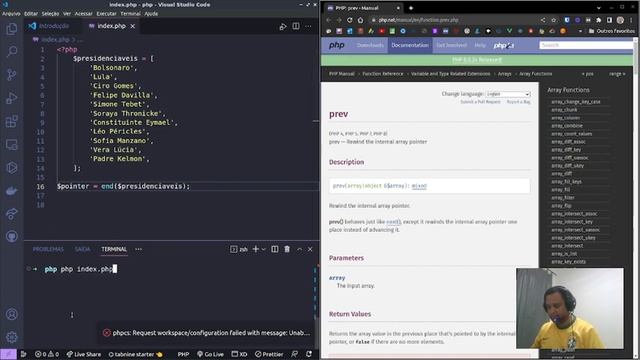Viewport: 640px width, 360px height.
Task: Open the Docker view in activity bar
Action: pyautogui.click(x=12, y=191)
